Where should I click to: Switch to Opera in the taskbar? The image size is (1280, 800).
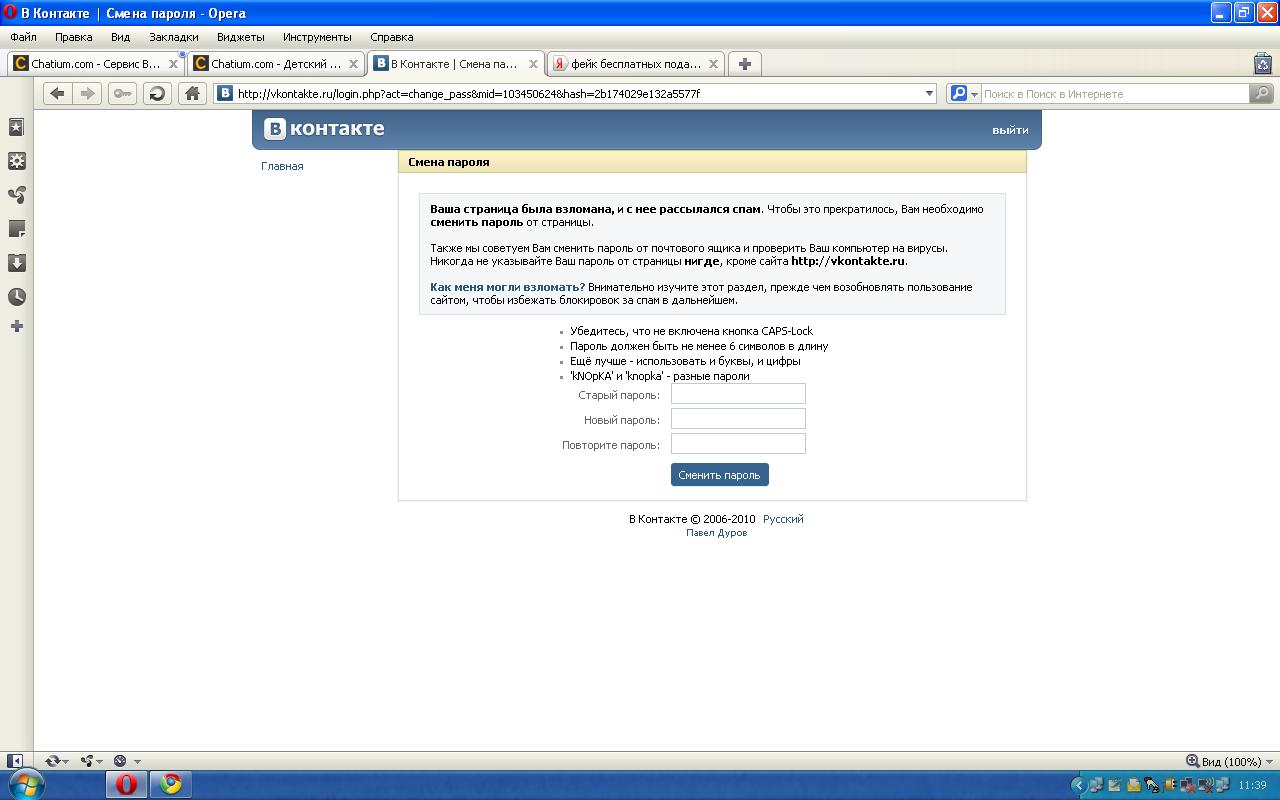click(126, 785)
